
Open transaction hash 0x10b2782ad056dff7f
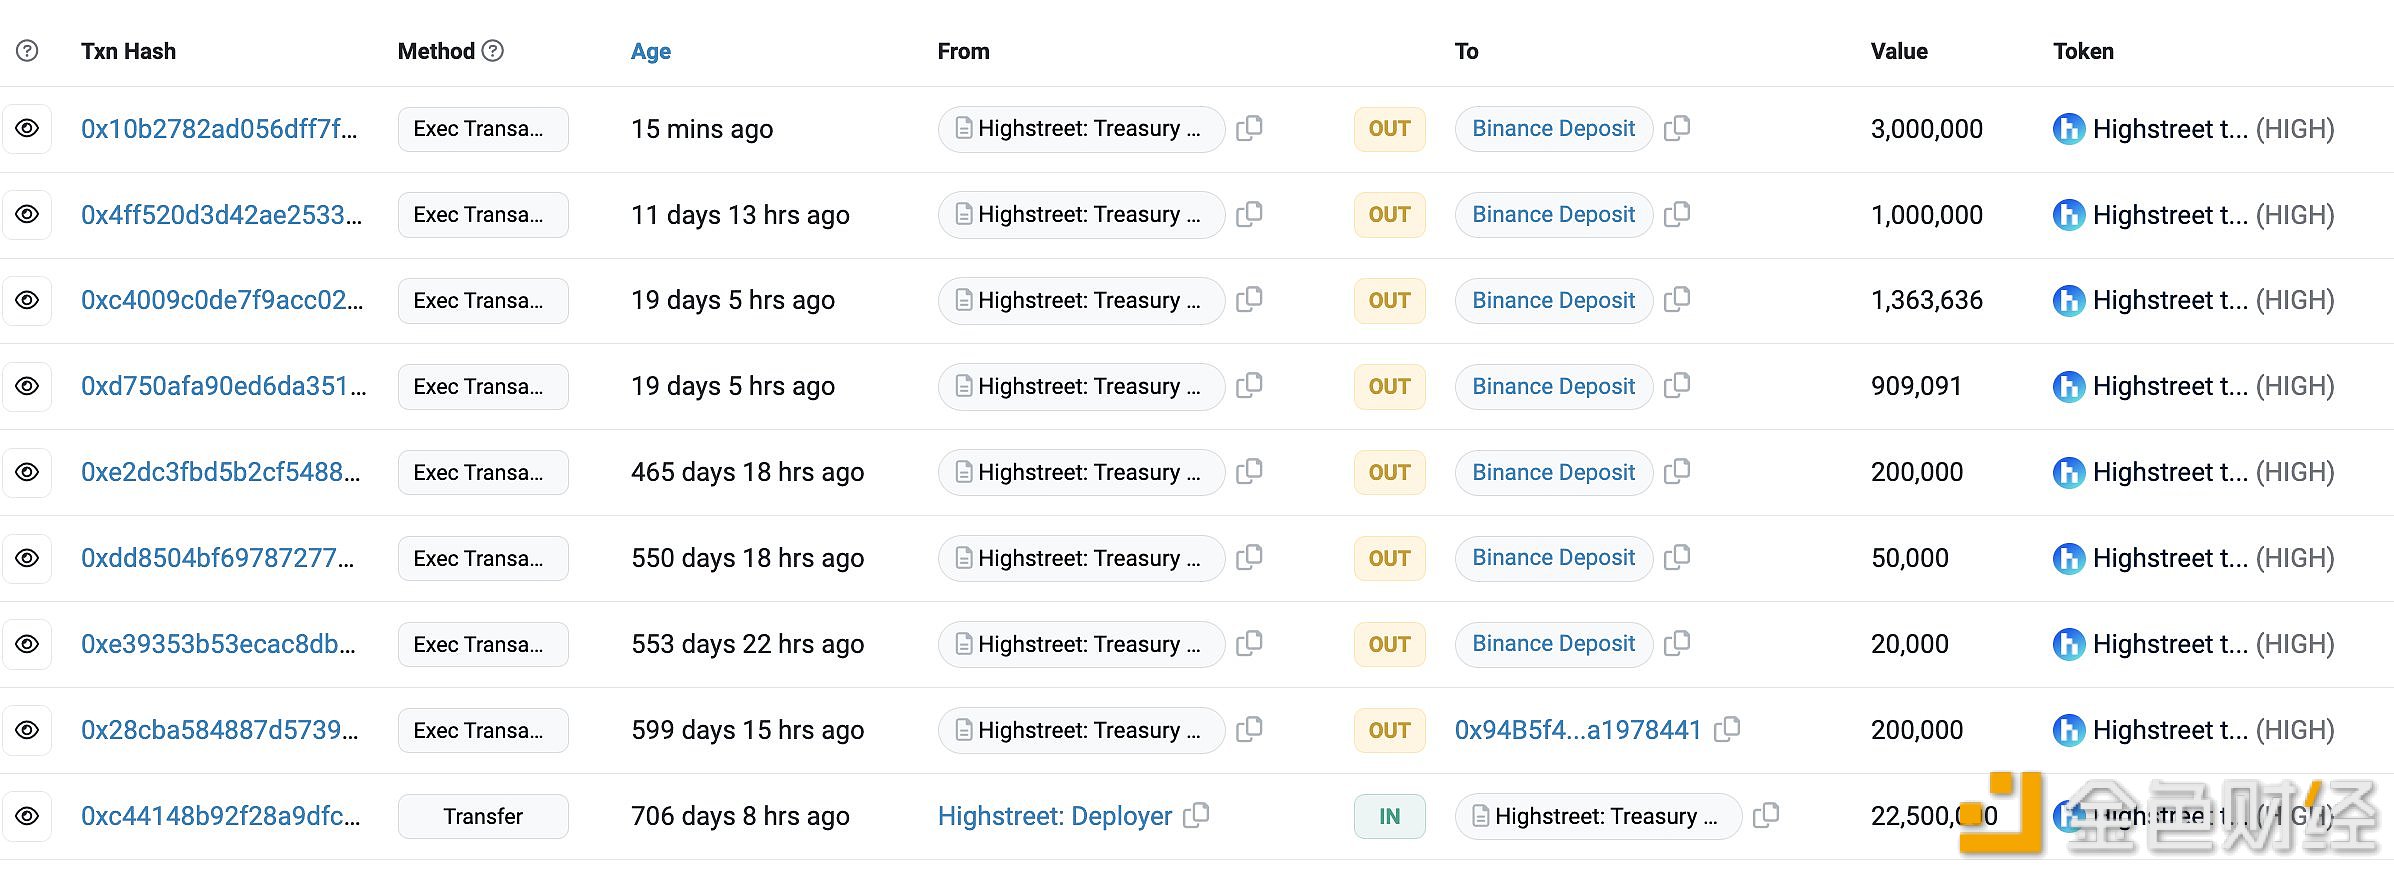pyautogui.click(x=219, y=129)
